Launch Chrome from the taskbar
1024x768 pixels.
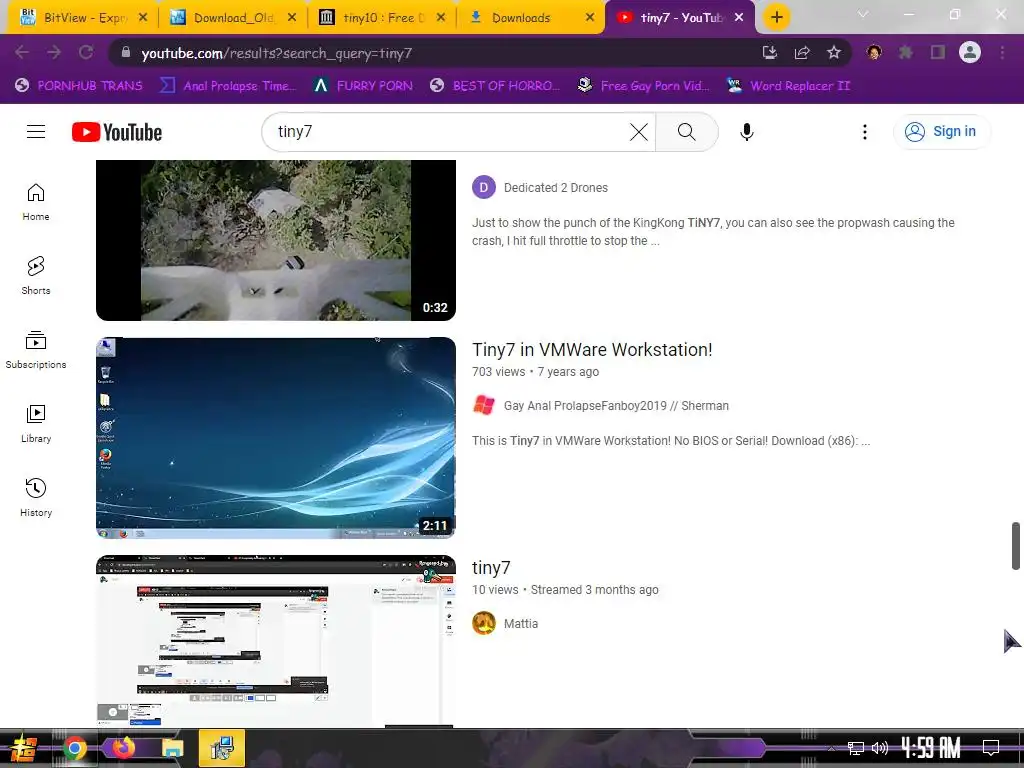74,748
